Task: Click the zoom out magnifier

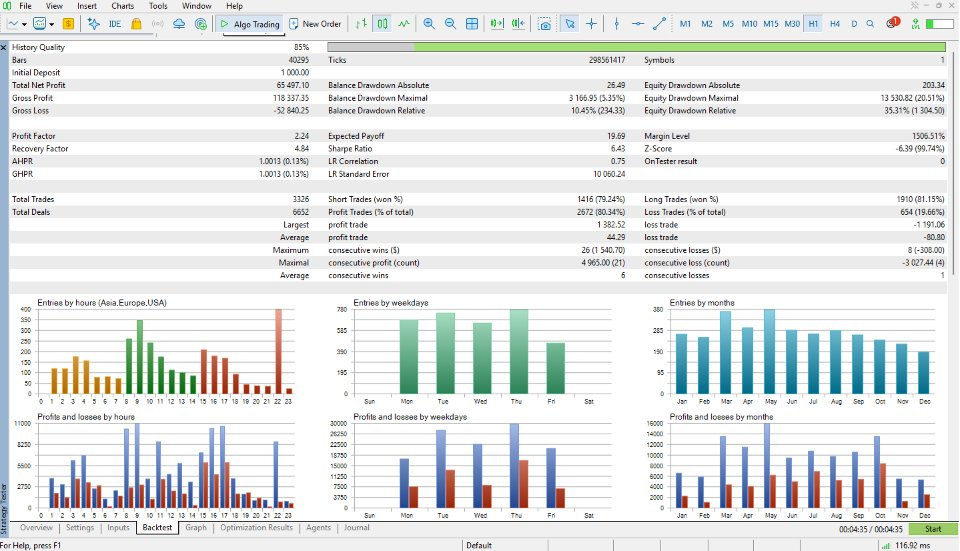Action: click(x=450, y=24)
